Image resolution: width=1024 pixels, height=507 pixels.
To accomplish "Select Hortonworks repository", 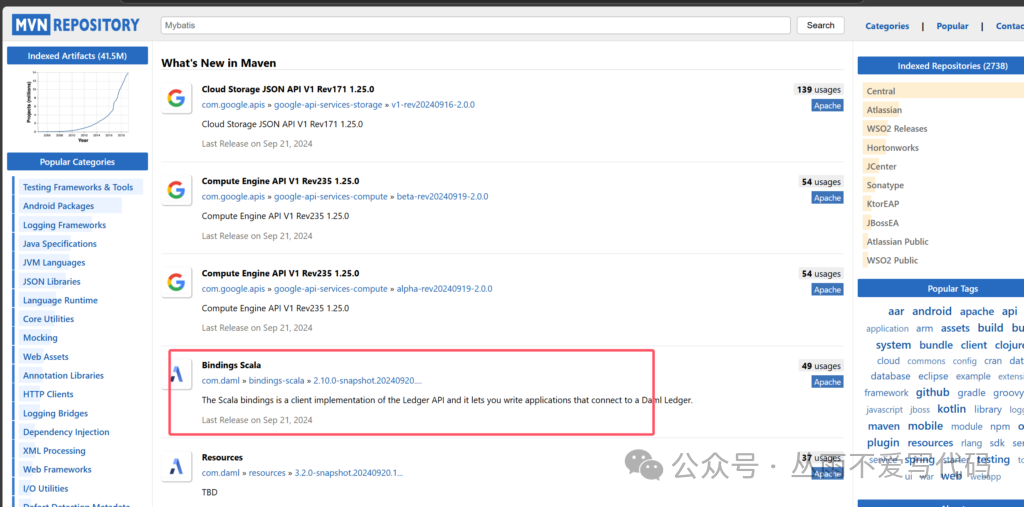I will (892, 148).
